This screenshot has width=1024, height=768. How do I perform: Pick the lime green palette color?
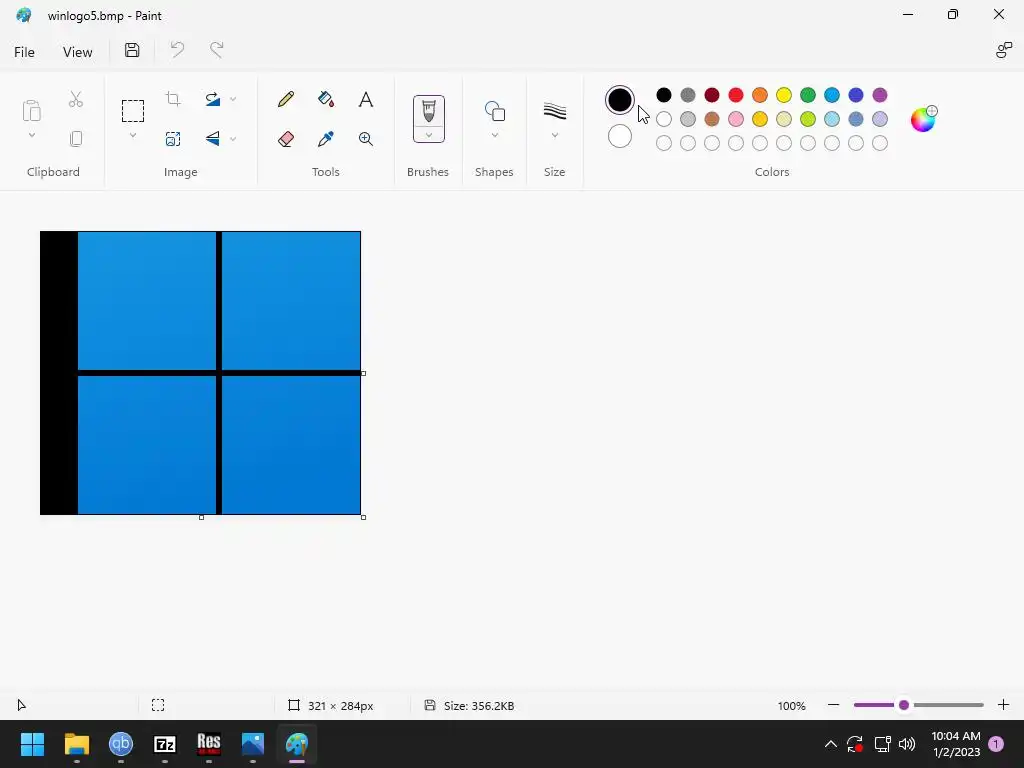[808, 119]
